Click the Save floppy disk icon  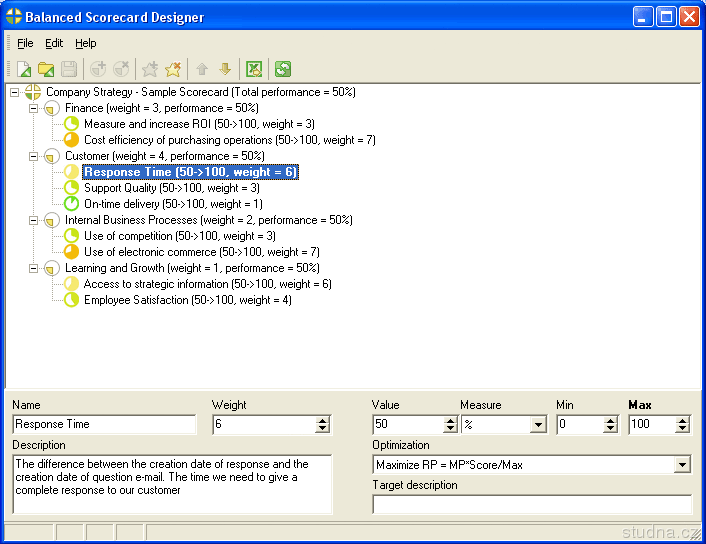(x=69, y=69)
